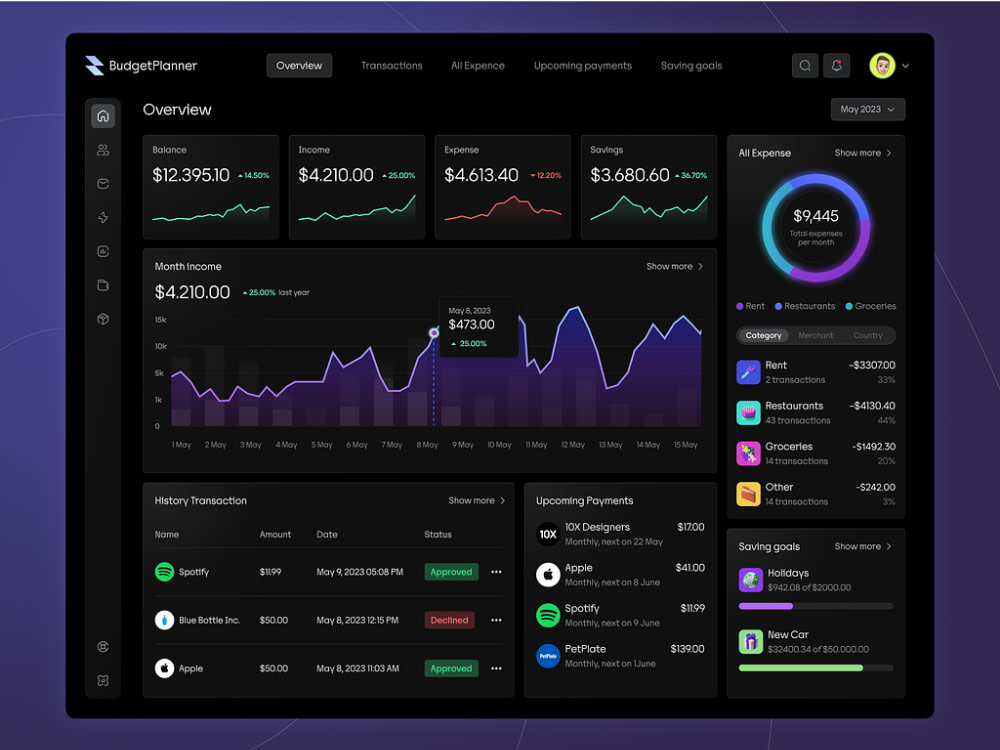The height and width of the screenshot is (750, 1000).
Task: Click the 10X Designers logo
Action: [x=548, y=534]
